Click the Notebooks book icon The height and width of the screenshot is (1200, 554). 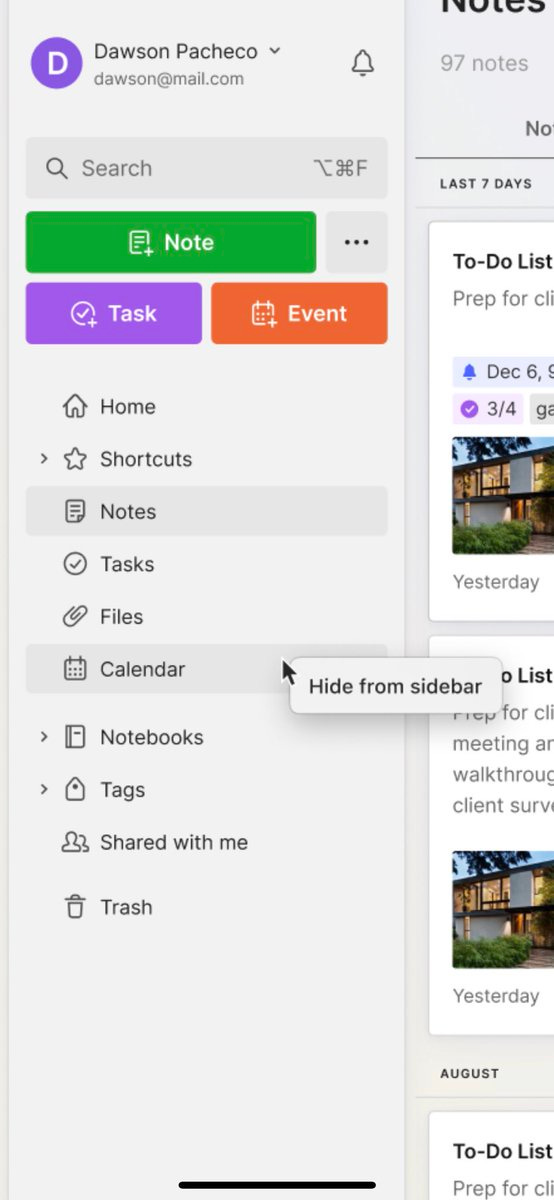(75, 737)
